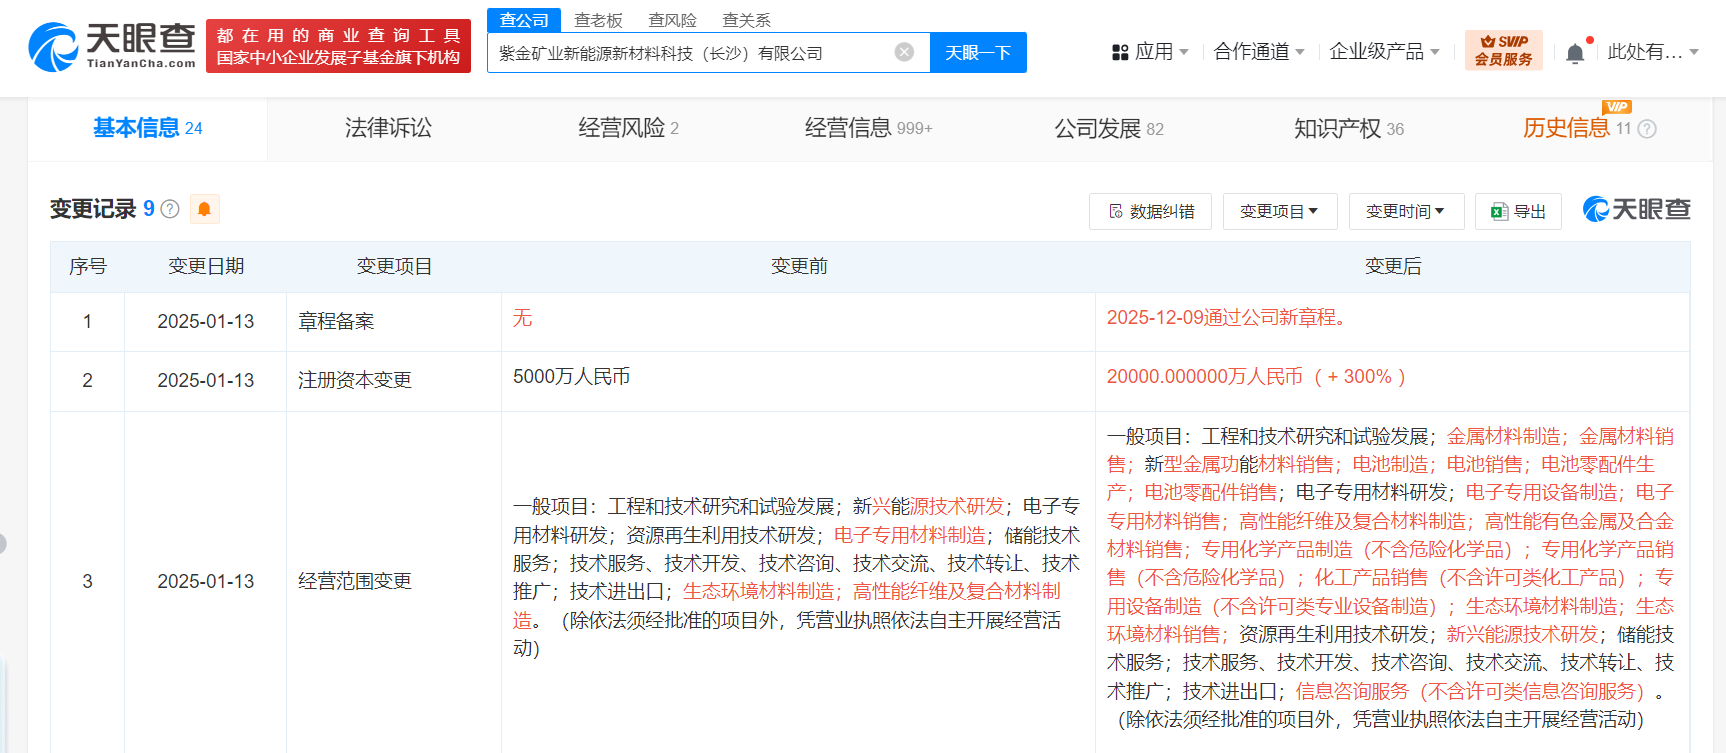The width and height of the screenshot is (1726, 753).
Task: Click the SVIP member service badge
Action: tap(1504, 50)
